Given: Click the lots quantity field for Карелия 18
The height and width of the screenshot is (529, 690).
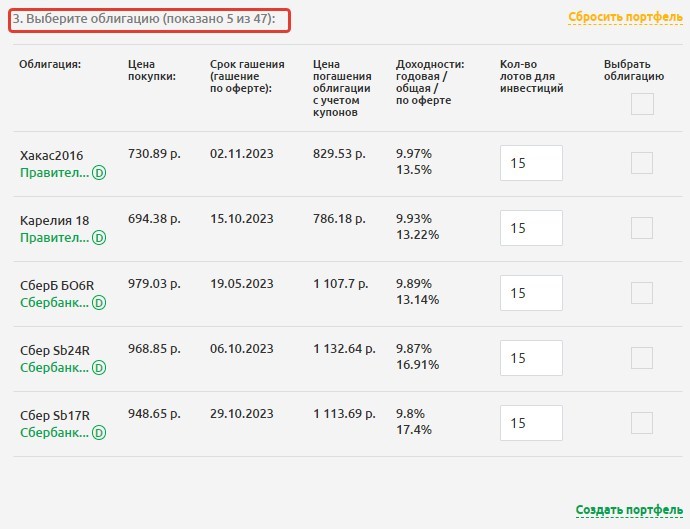Looking at the screenshot, I should (531, 228).
